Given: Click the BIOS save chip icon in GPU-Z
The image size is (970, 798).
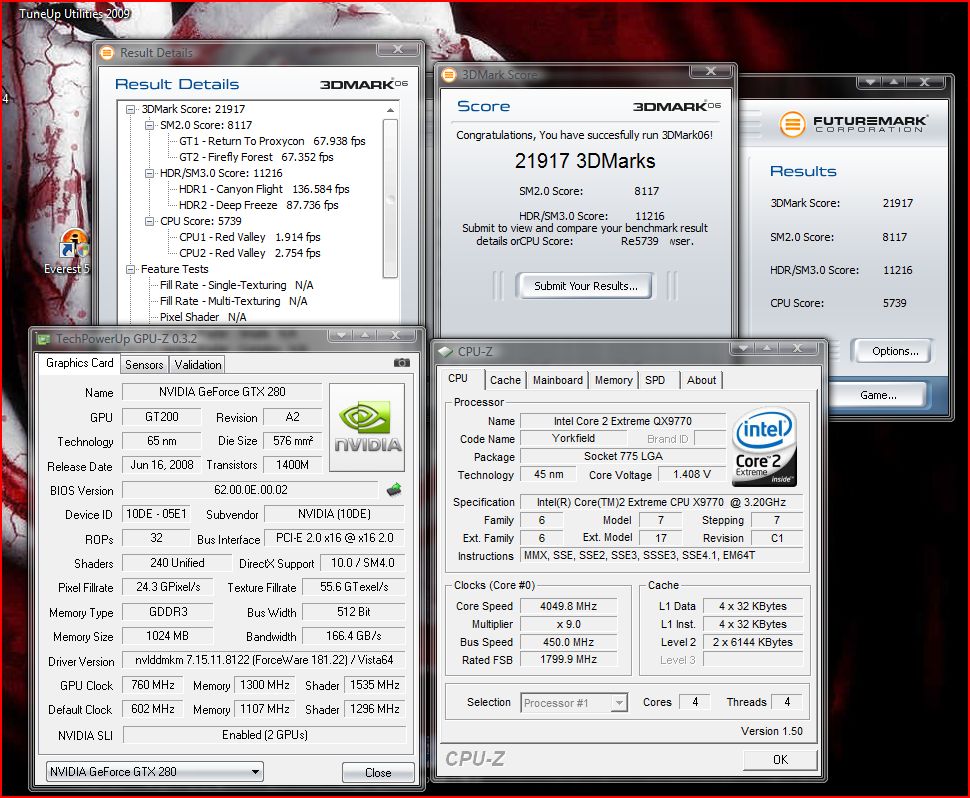Looking at the screenshot, I should [393, 490].
